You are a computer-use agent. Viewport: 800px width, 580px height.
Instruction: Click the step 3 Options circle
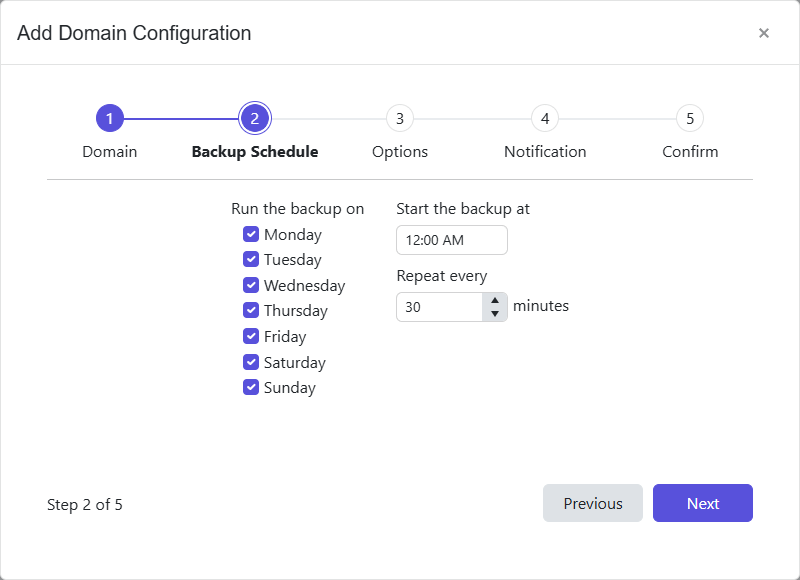399,117
